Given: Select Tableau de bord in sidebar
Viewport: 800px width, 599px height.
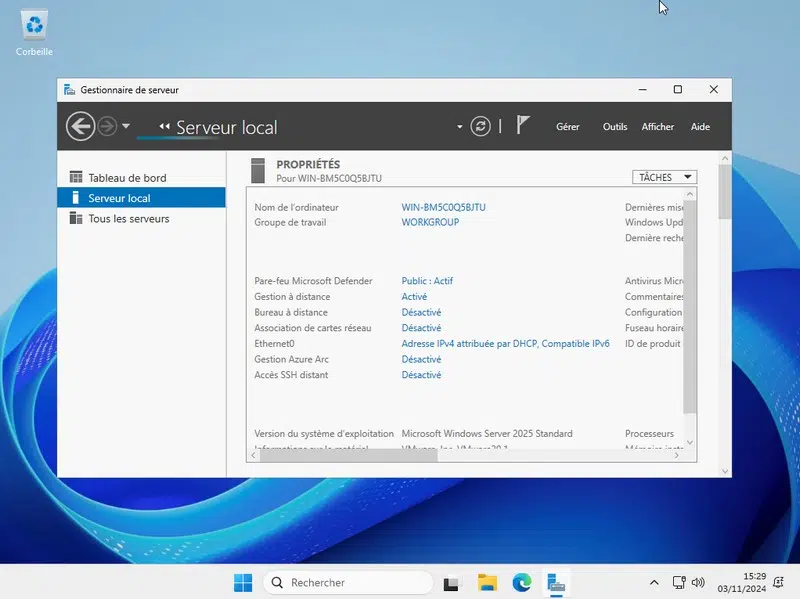Looking at the screenshot, I should (x=127, y=178).
